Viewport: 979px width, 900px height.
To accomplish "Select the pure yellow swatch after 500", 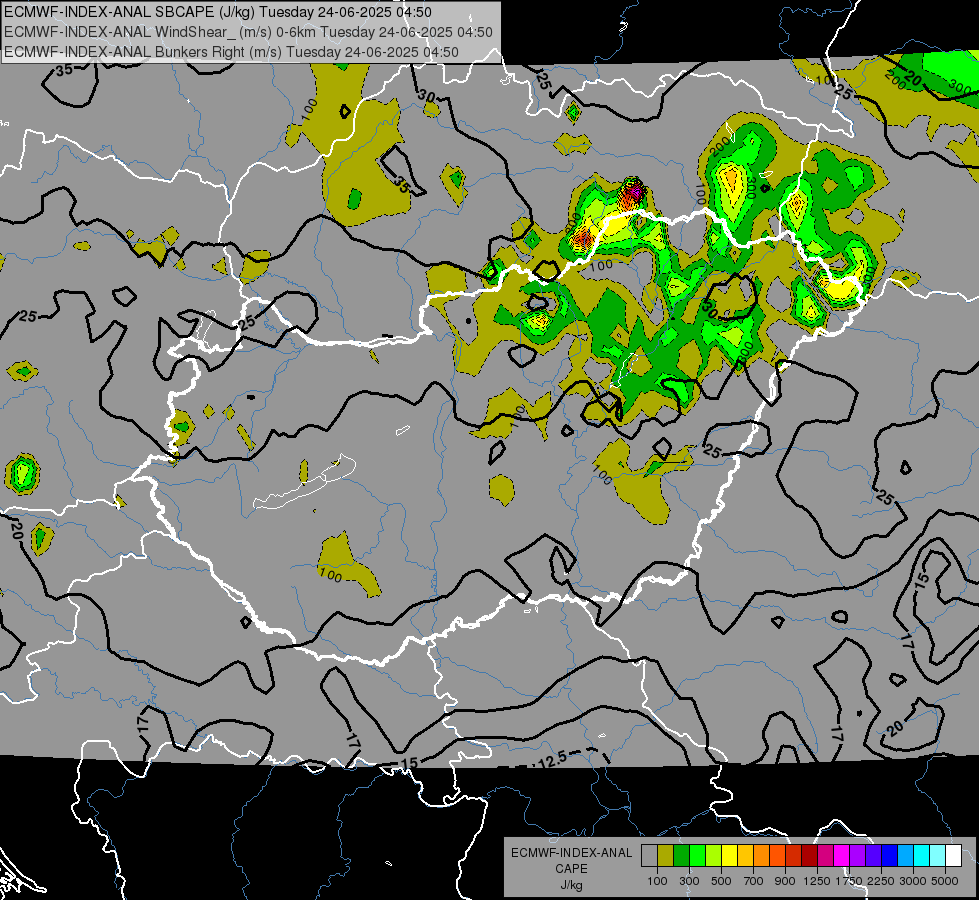I will pyautogui.click(x=729, y=856).
